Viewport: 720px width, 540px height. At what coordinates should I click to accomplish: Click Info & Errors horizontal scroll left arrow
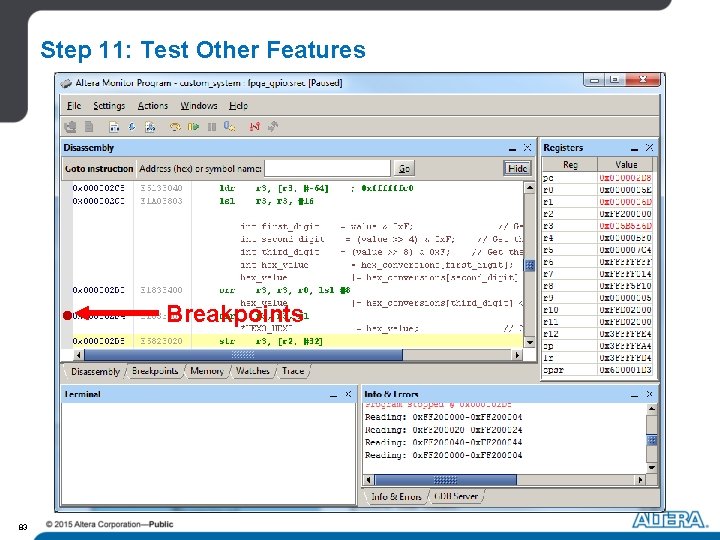(368, 480)
